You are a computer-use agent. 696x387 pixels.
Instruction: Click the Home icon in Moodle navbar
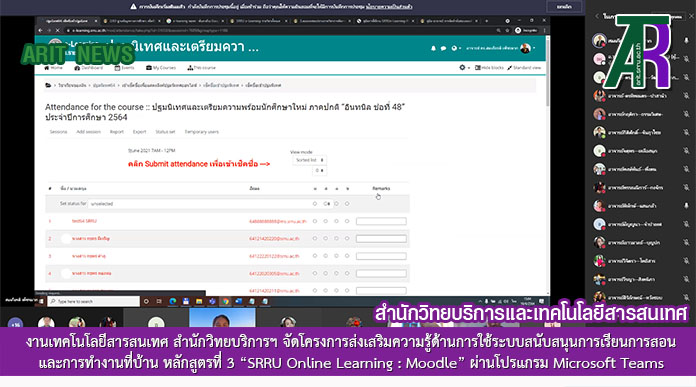(47, 67)
